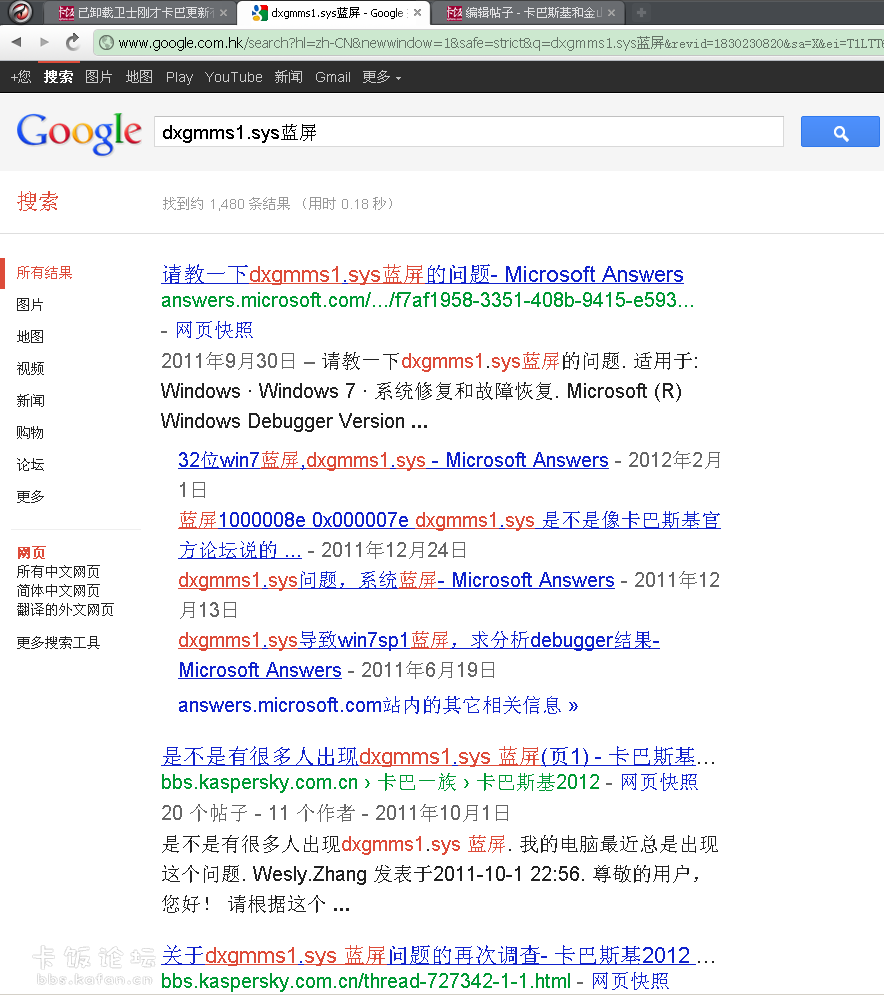Click snippet line containing Wesly.Zhang 发表于2011-10-1

(x=432, y=874)
